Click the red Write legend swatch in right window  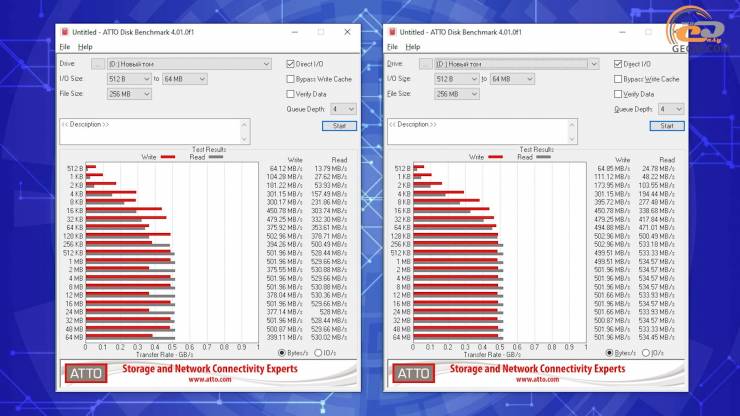click(496, 157)
